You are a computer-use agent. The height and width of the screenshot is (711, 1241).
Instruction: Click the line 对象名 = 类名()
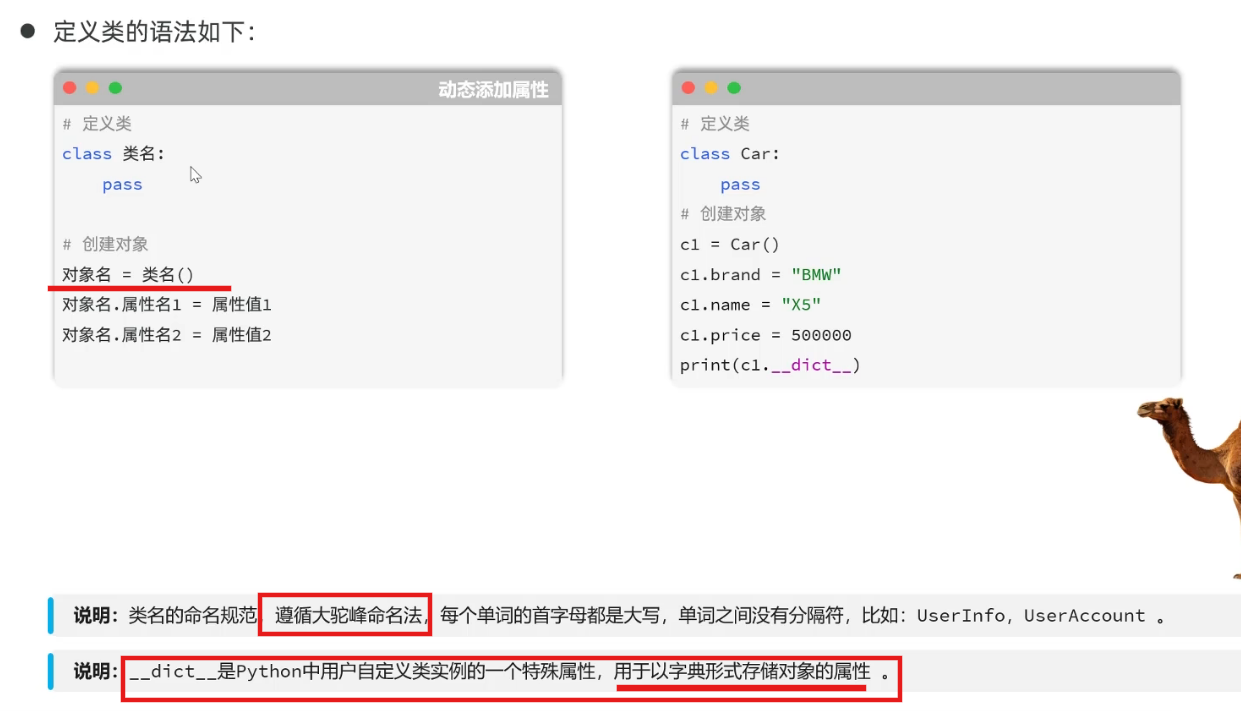pos(128,275)
